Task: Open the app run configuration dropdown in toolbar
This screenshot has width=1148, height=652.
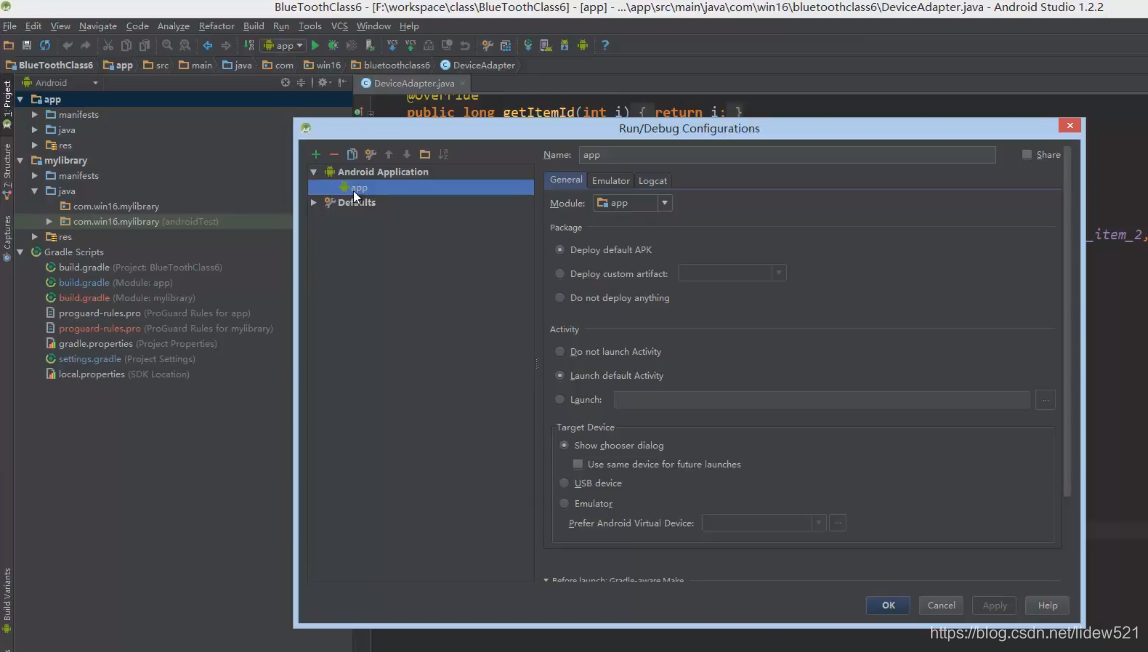Action: pyautogui.click(x=283, y=45)
